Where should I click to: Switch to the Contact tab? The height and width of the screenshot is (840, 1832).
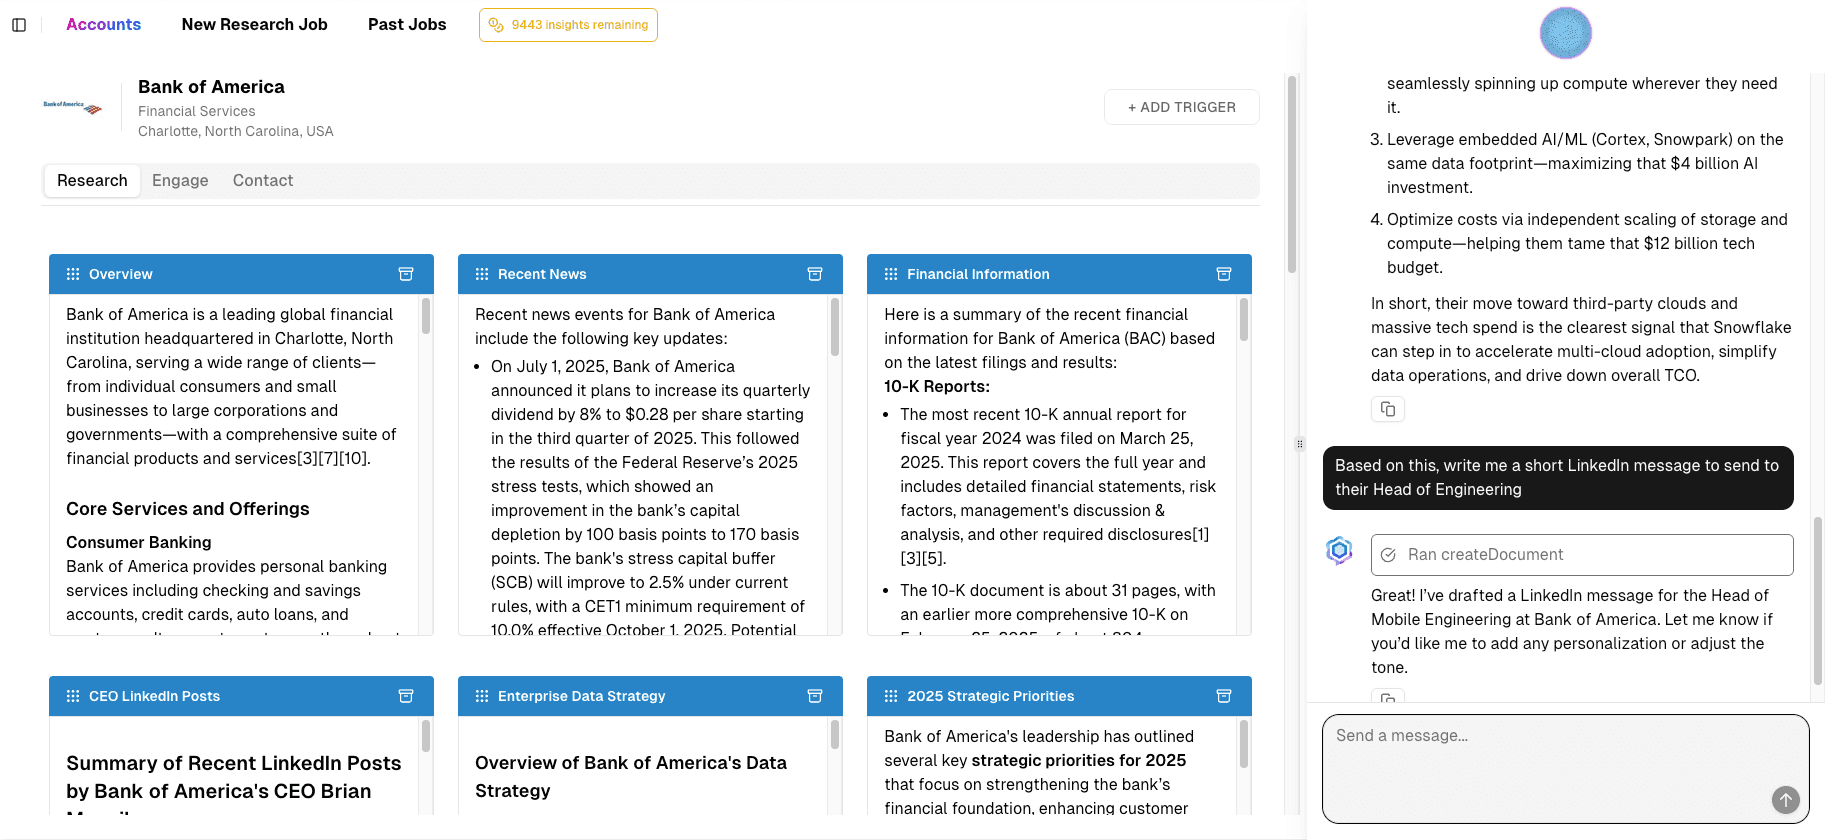coord(263,181)
